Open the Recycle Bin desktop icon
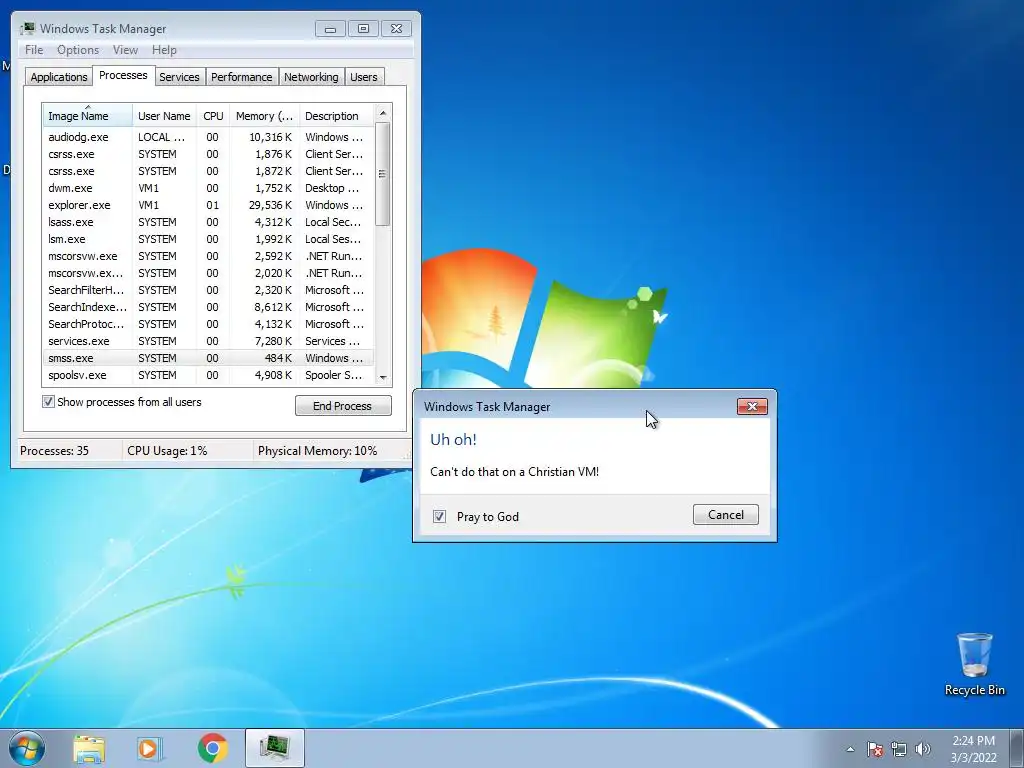The width and height of the screenshot is (1024, 768). pos(974,664)
